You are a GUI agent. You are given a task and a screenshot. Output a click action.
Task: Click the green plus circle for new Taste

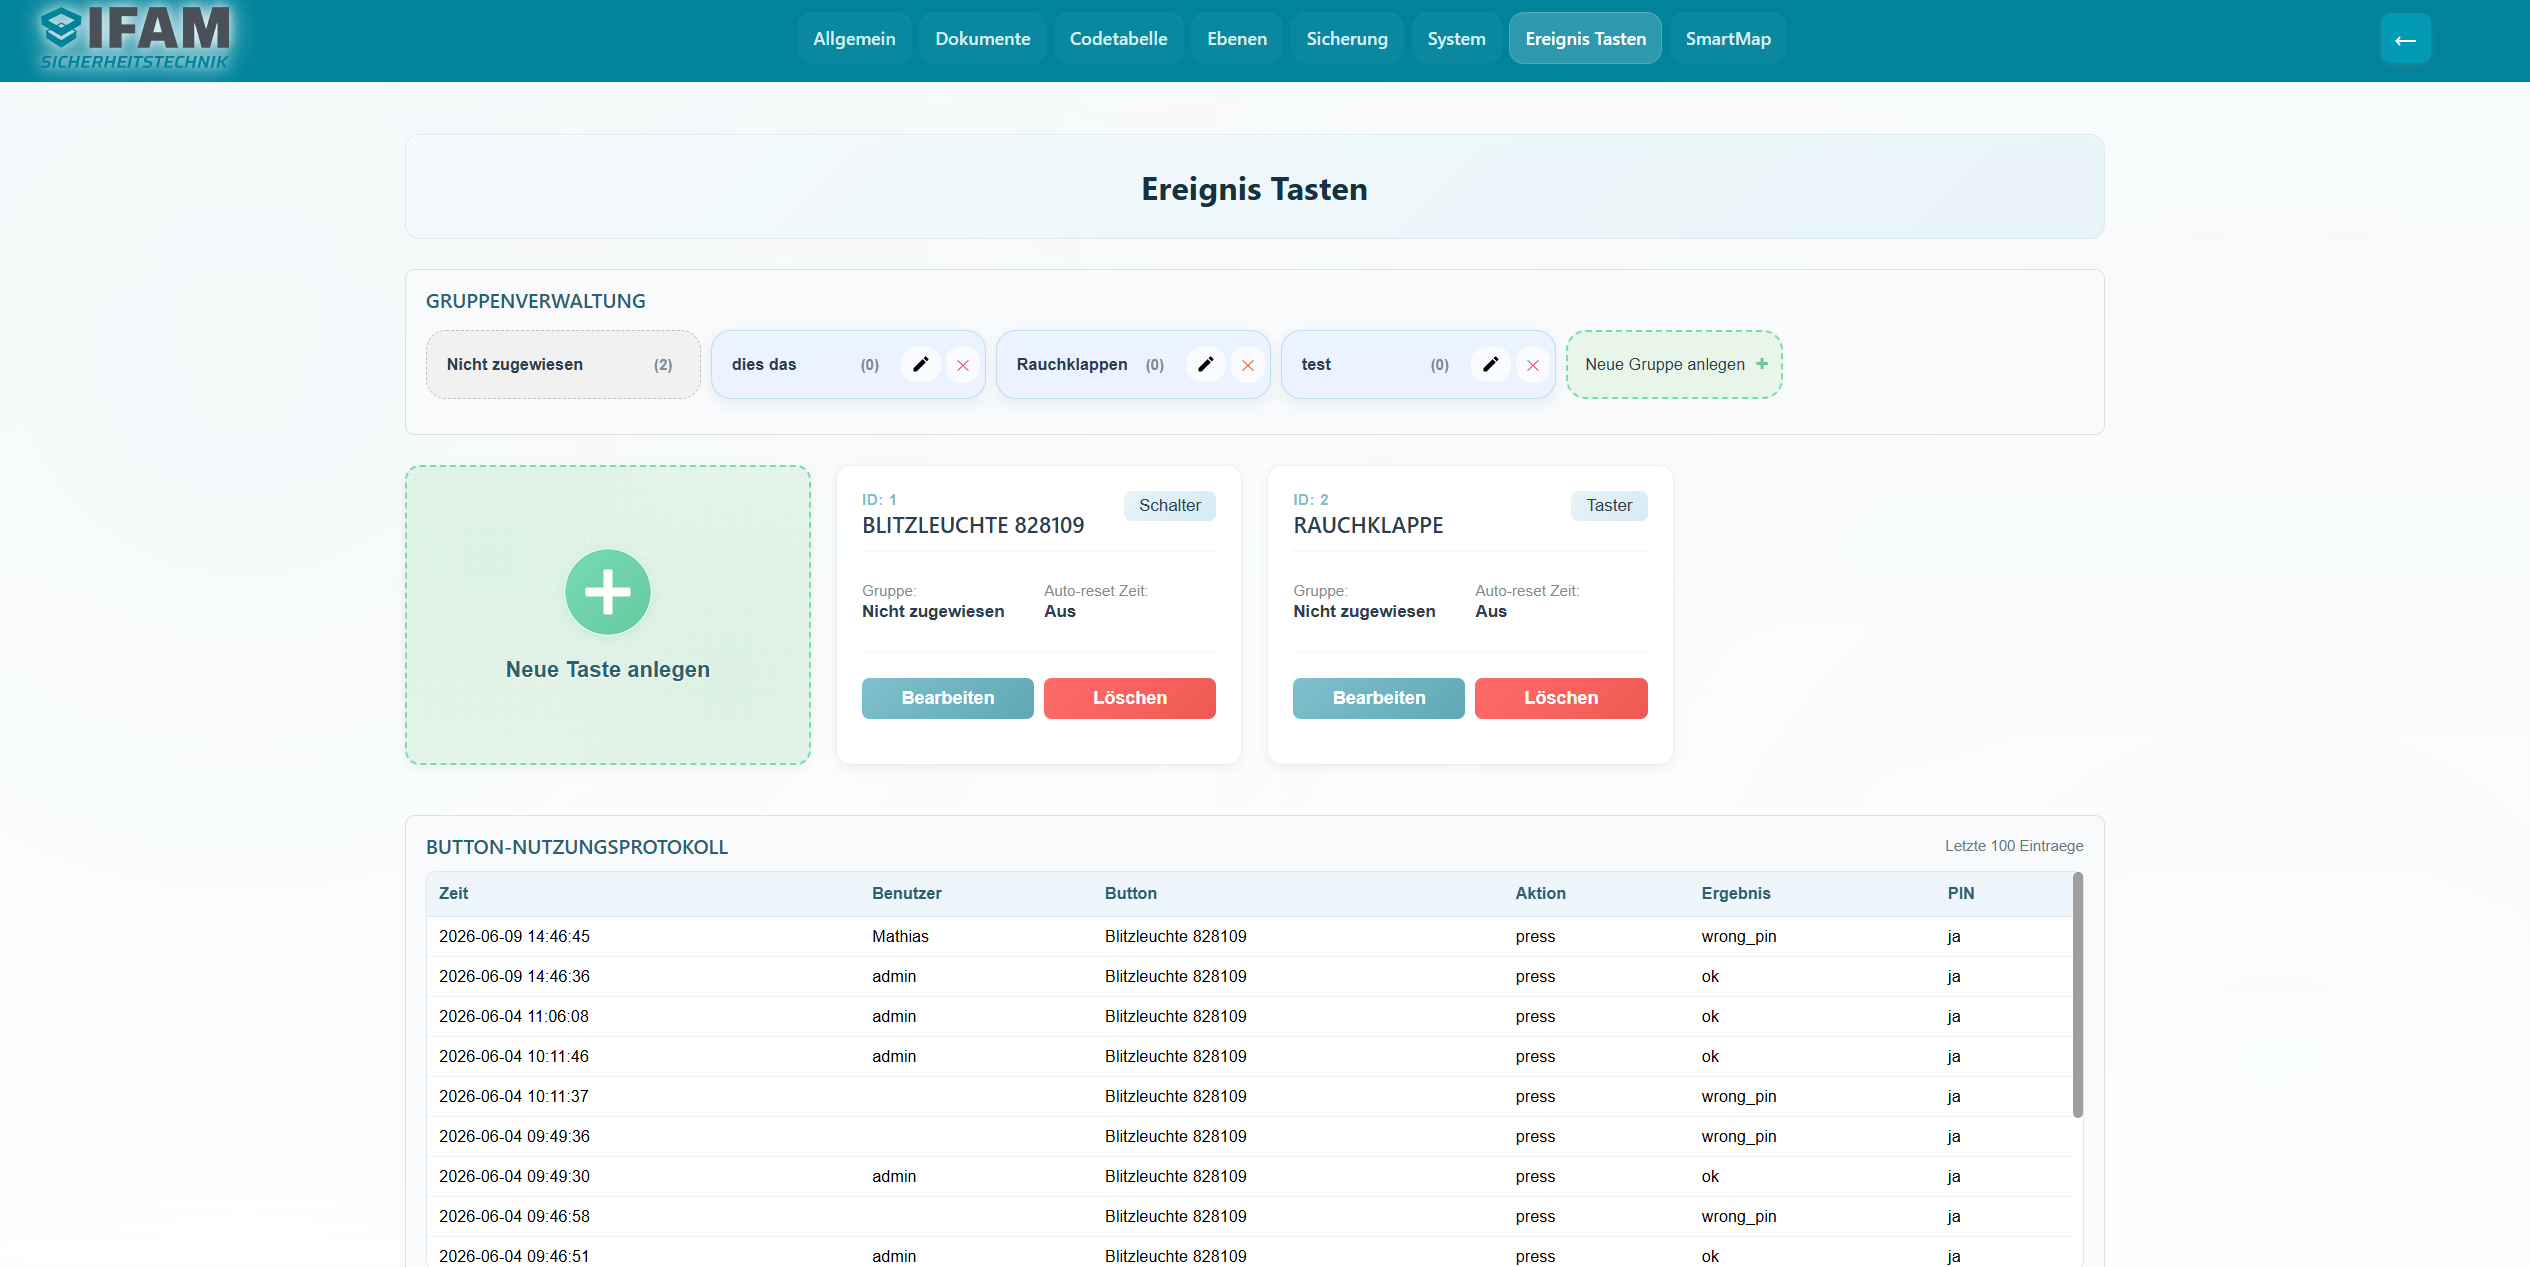point(608,592)
